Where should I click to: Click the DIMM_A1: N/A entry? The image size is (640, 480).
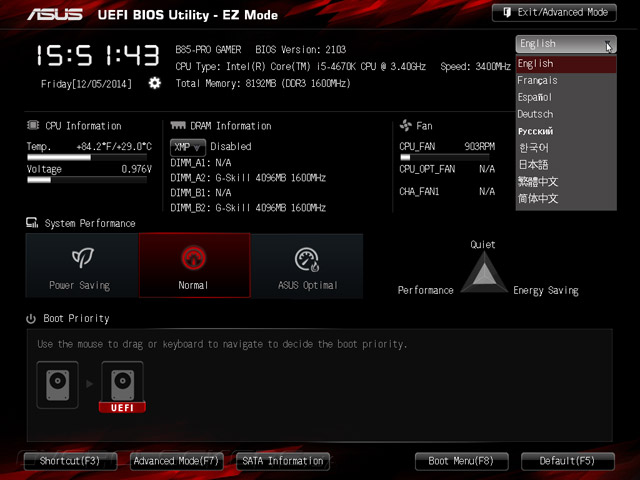(201, 163)
